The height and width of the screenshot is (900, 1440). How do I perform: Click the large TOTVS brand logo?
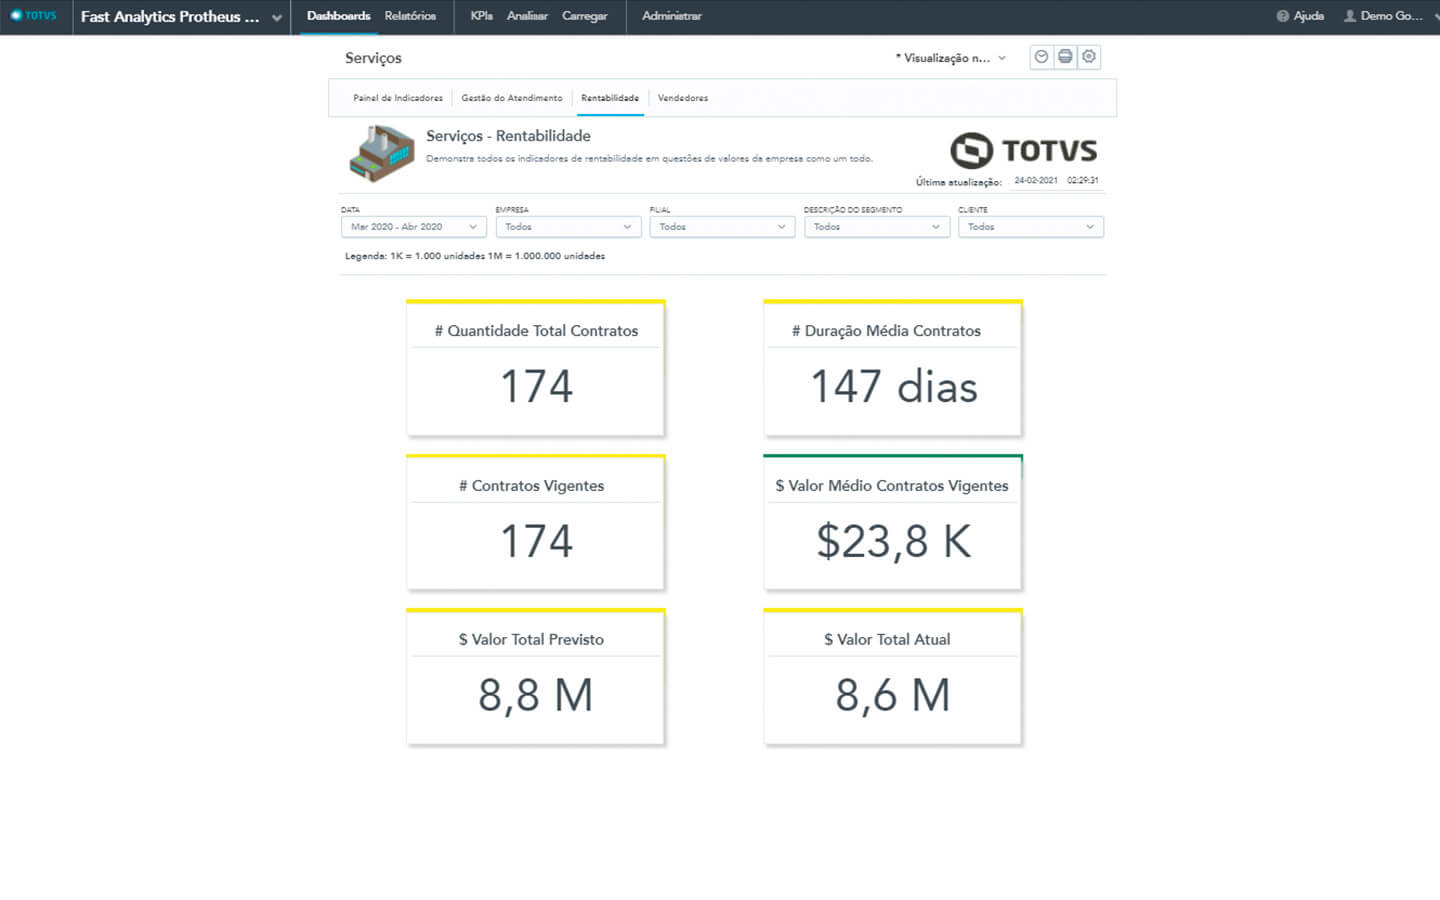tap(1023, 151)
